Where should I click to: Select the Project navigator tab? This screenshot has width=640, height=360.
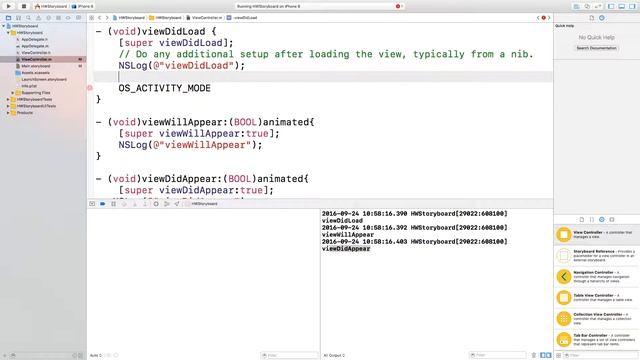(8, 18)
